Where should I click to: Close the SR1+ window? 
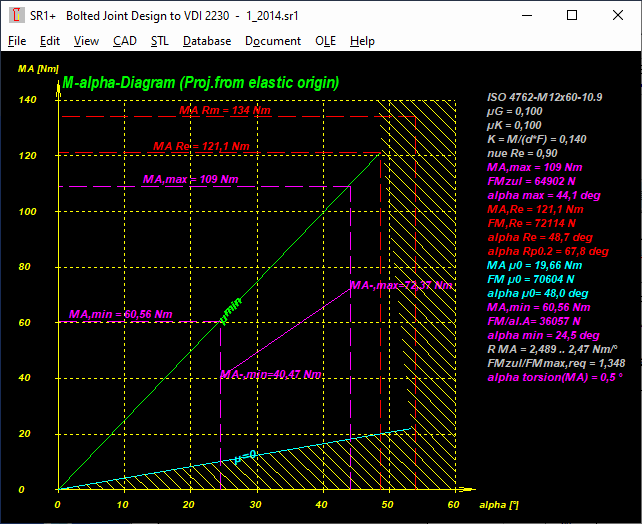click(617, 15)
